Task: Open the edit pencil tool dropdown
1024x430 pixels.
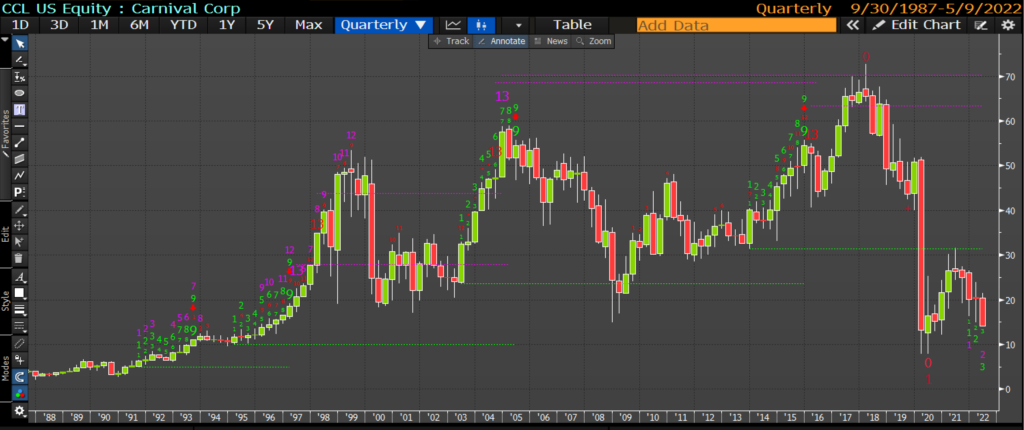Action: click(20, 210)
